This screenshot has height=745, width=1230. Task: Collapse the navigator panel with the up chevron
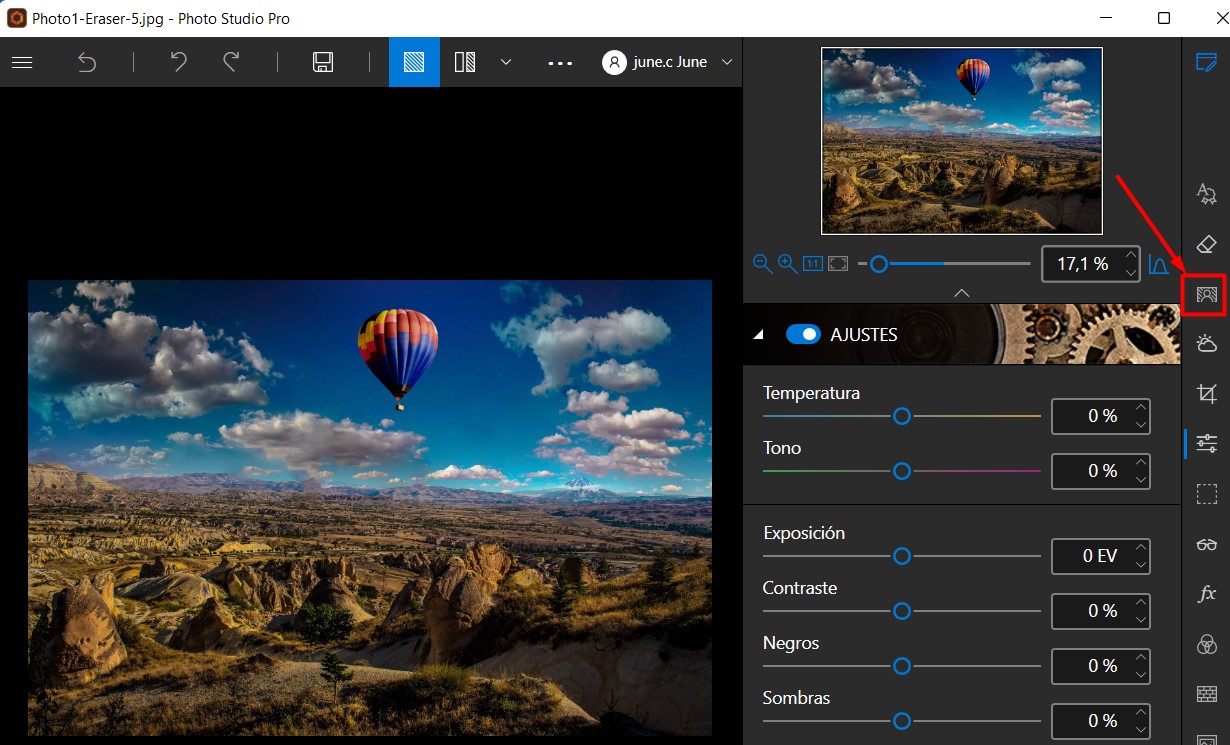[x=962, y=293]
